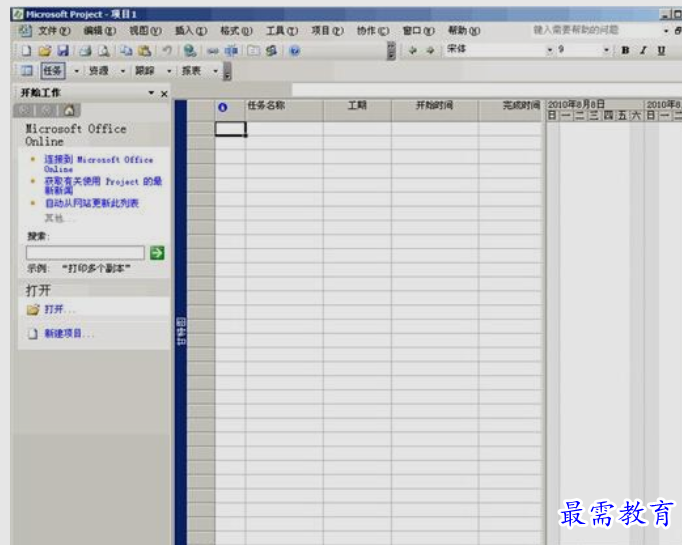The height and width of the screenshot is (545, 682).
Task: Click the Link Tasks chain icon
Action: pyautogui.click(x=213, y=51)
